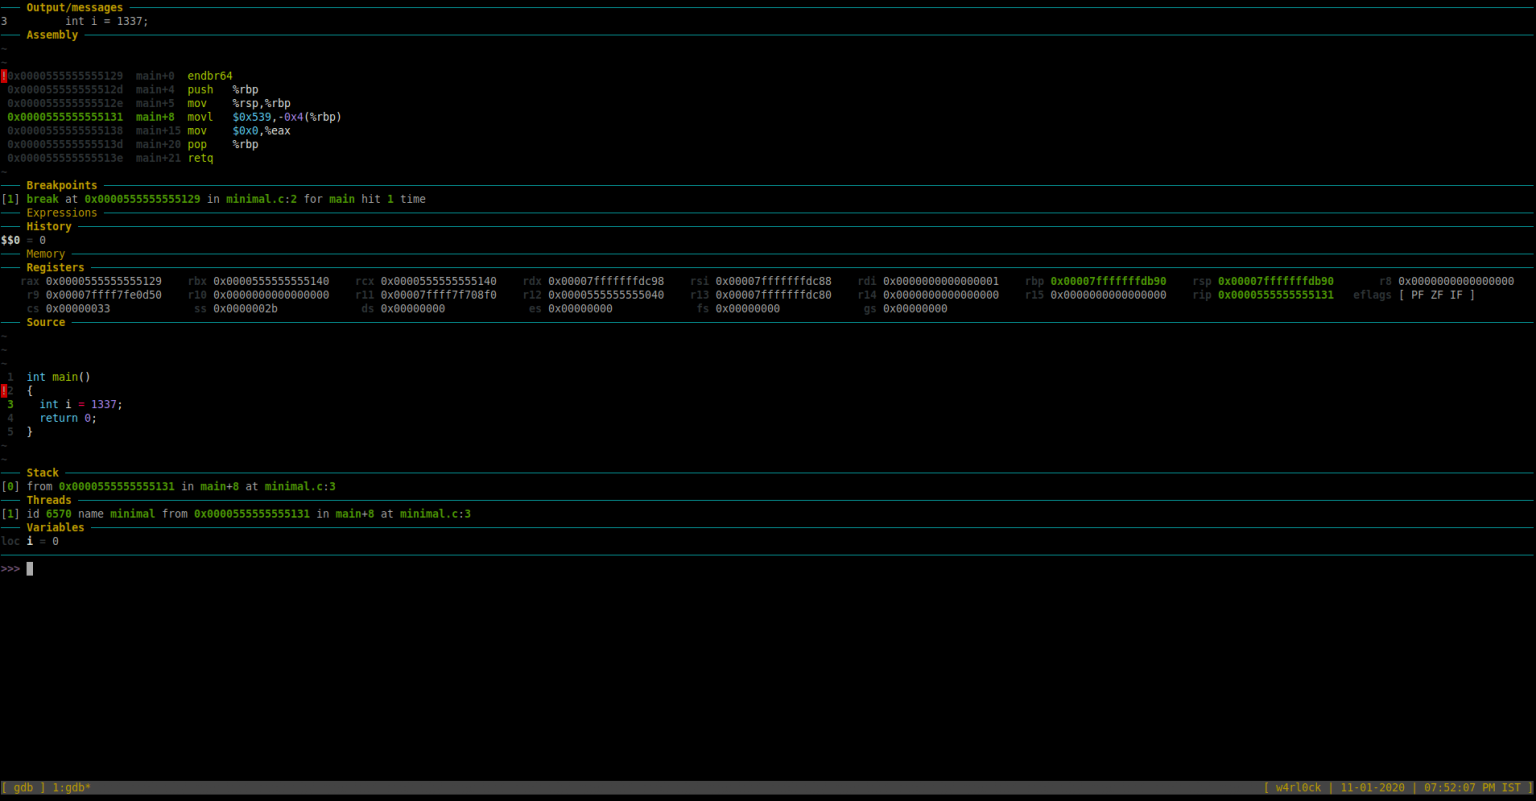The image size is (1536, 801).
Task: Select the Registers section header
Action: tap(55, 268)
